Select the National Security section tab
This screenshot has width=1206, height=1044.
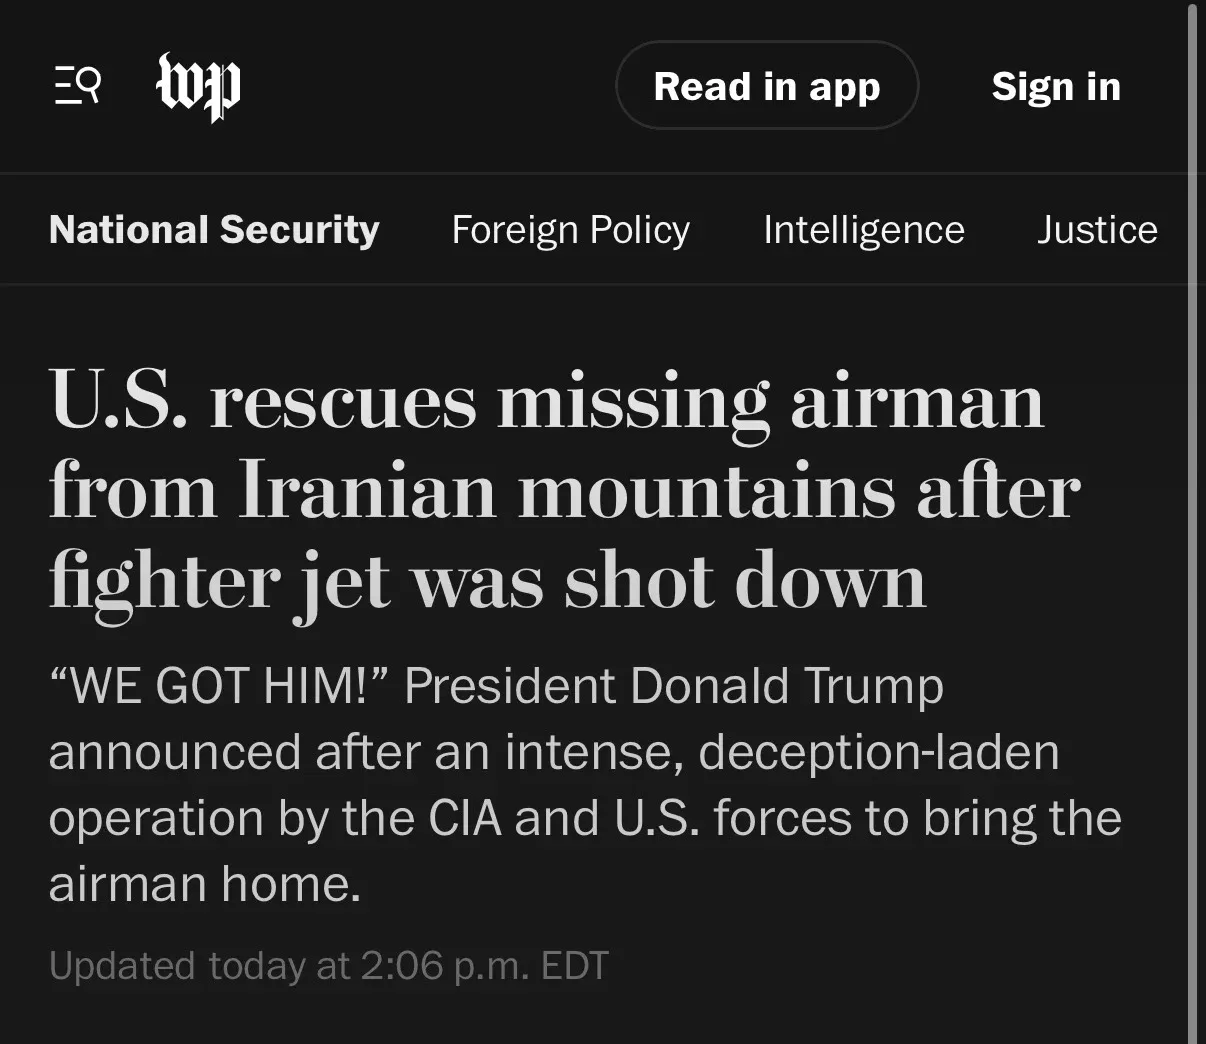tap(214, 230)
